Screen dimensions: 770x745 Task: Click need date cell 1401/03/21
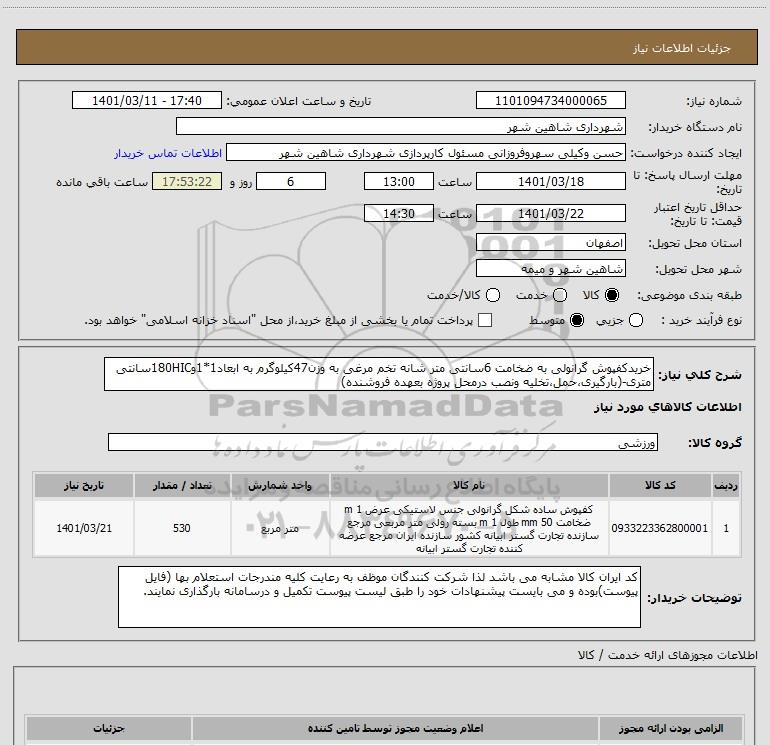click(x=83, y=528)
